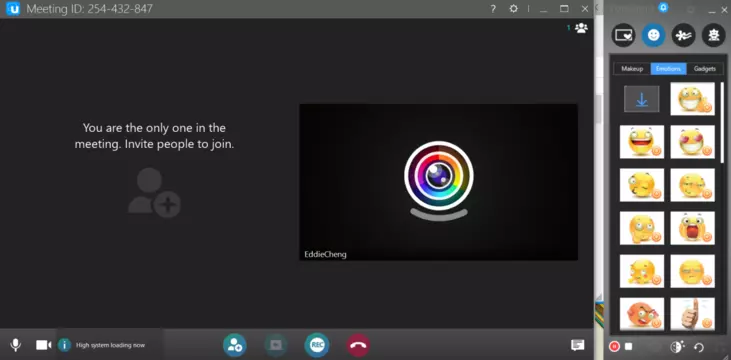
Task: Select the Meeting ID 254-432-847 text
Action: pos(90,9)
